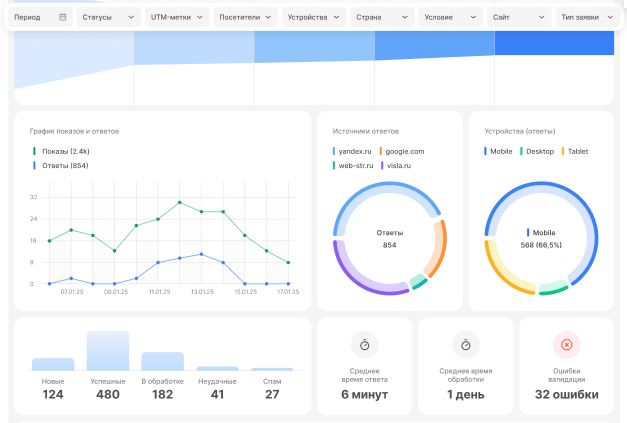The image size is (627, 423).
Task: Click the 854 total in sources donut
Action: (x=389, y=245)
